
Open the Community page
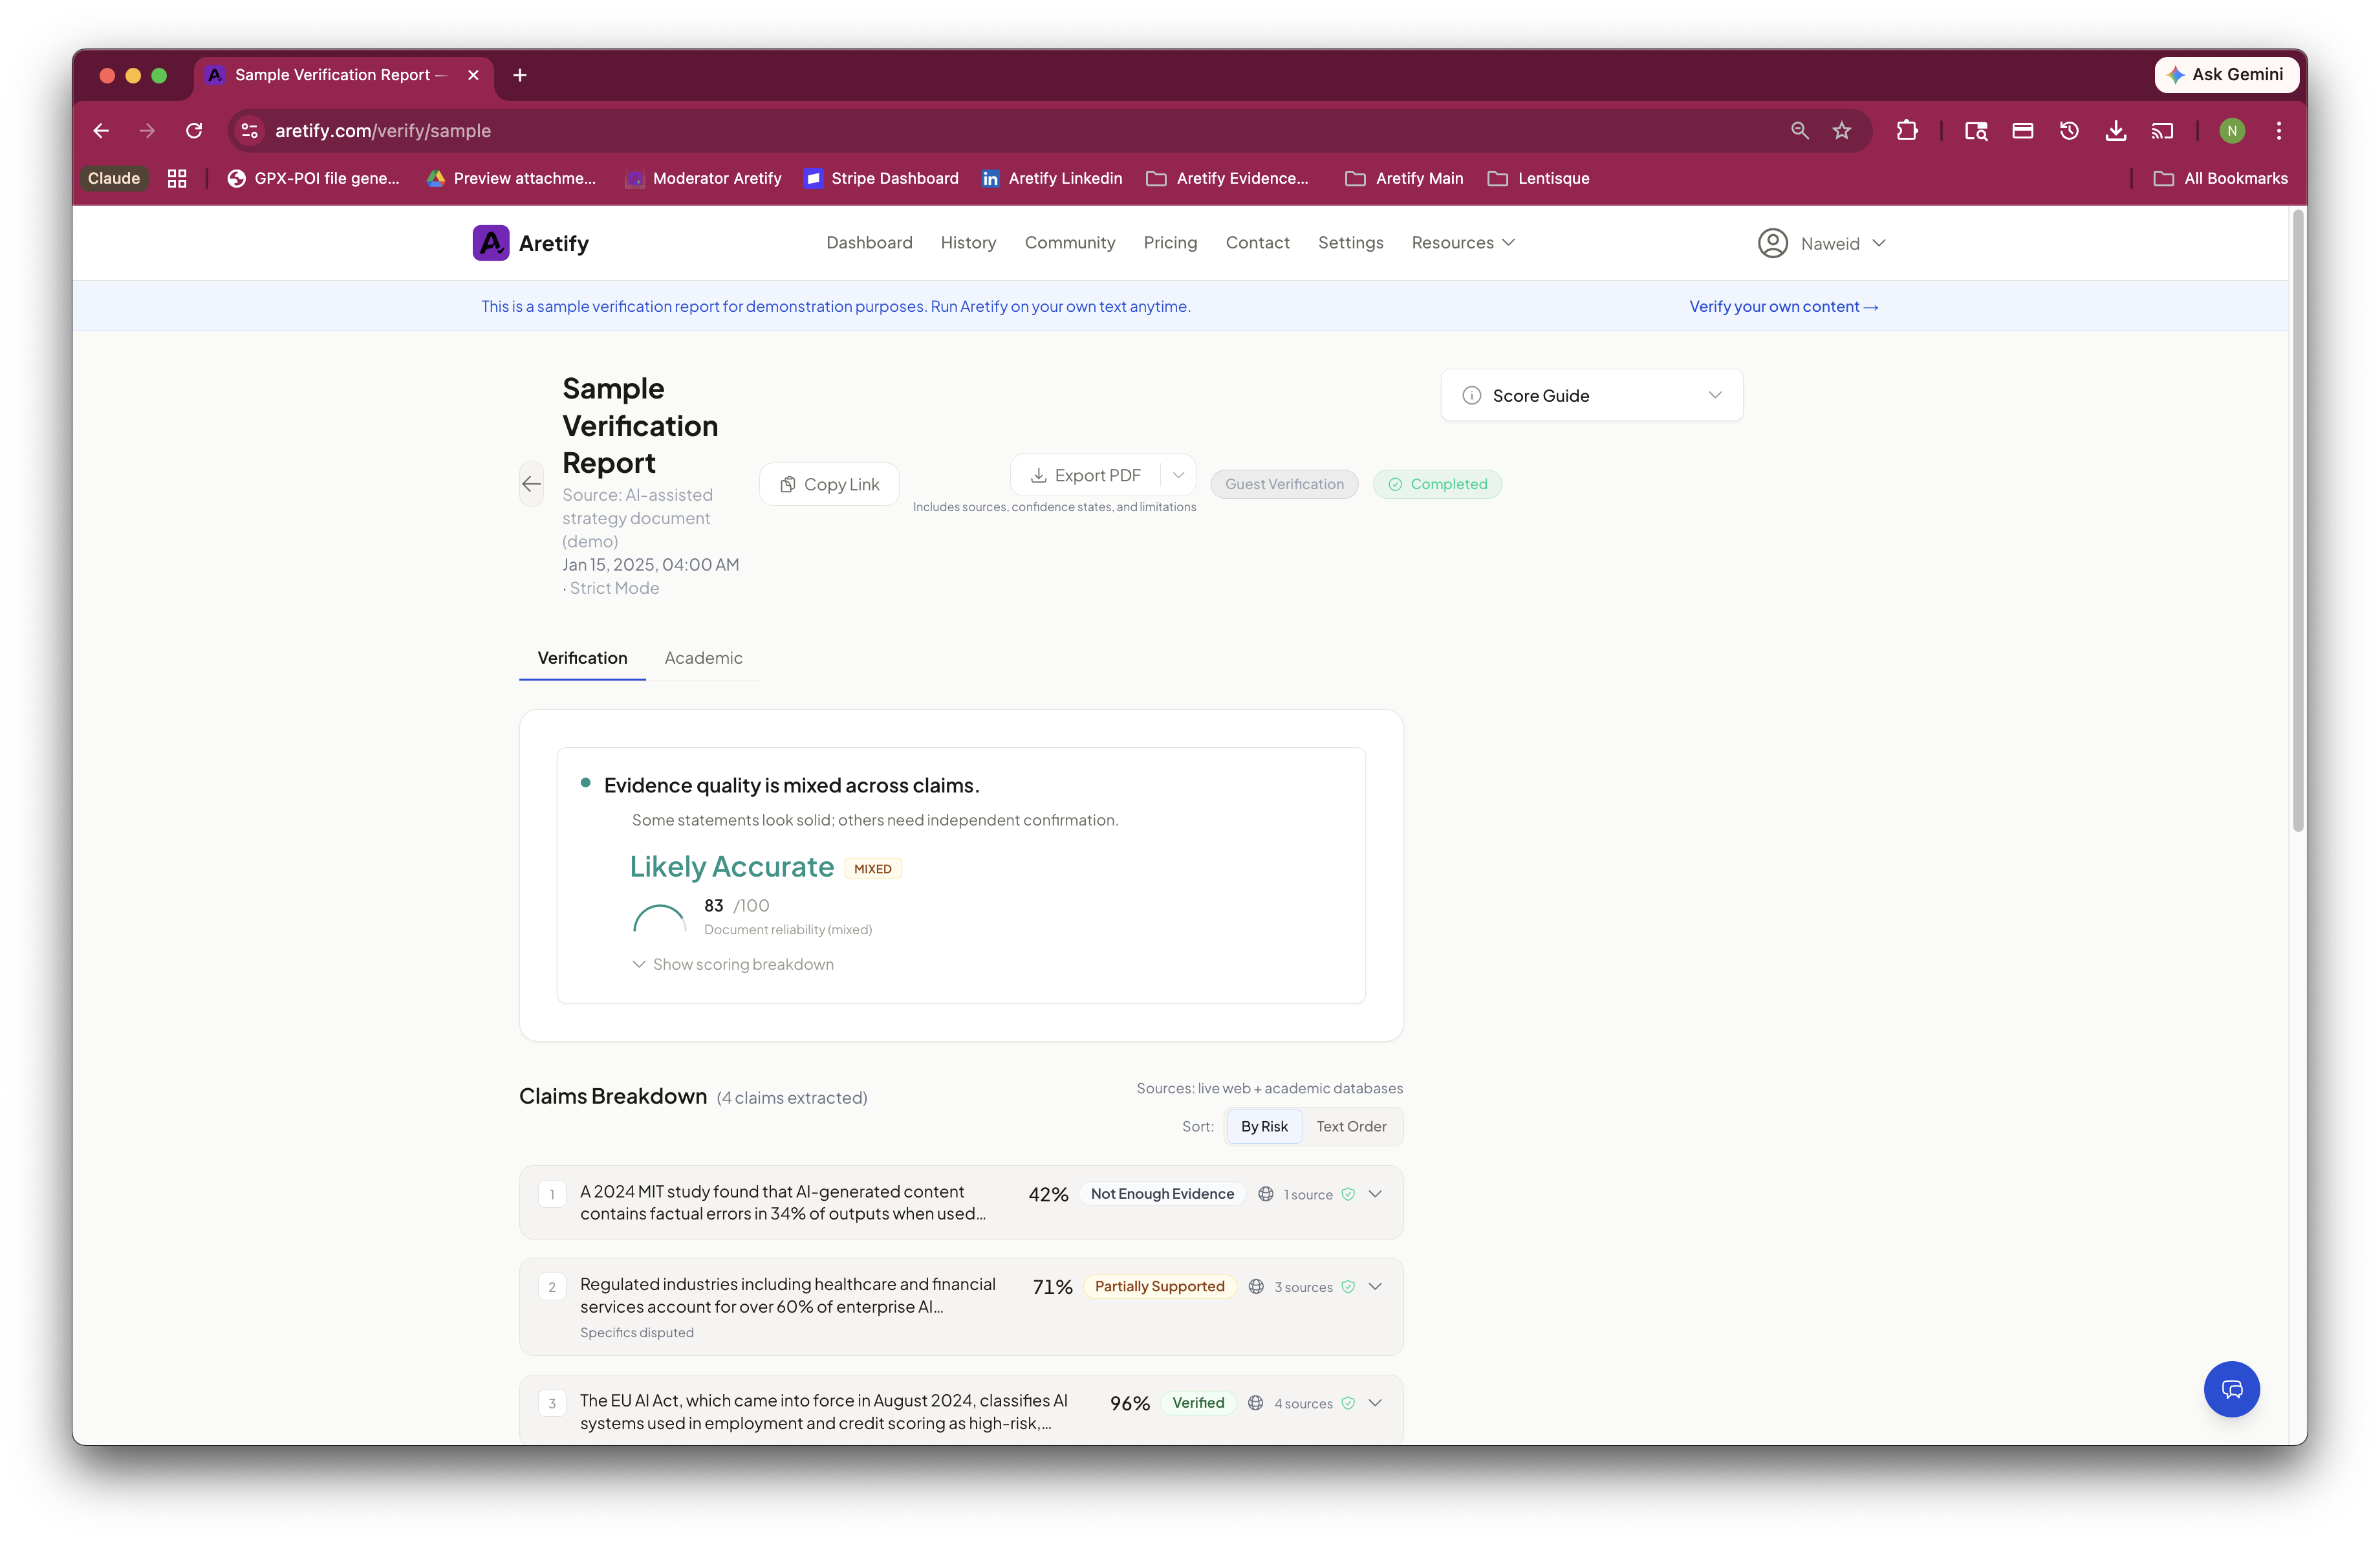(1069, 243)
